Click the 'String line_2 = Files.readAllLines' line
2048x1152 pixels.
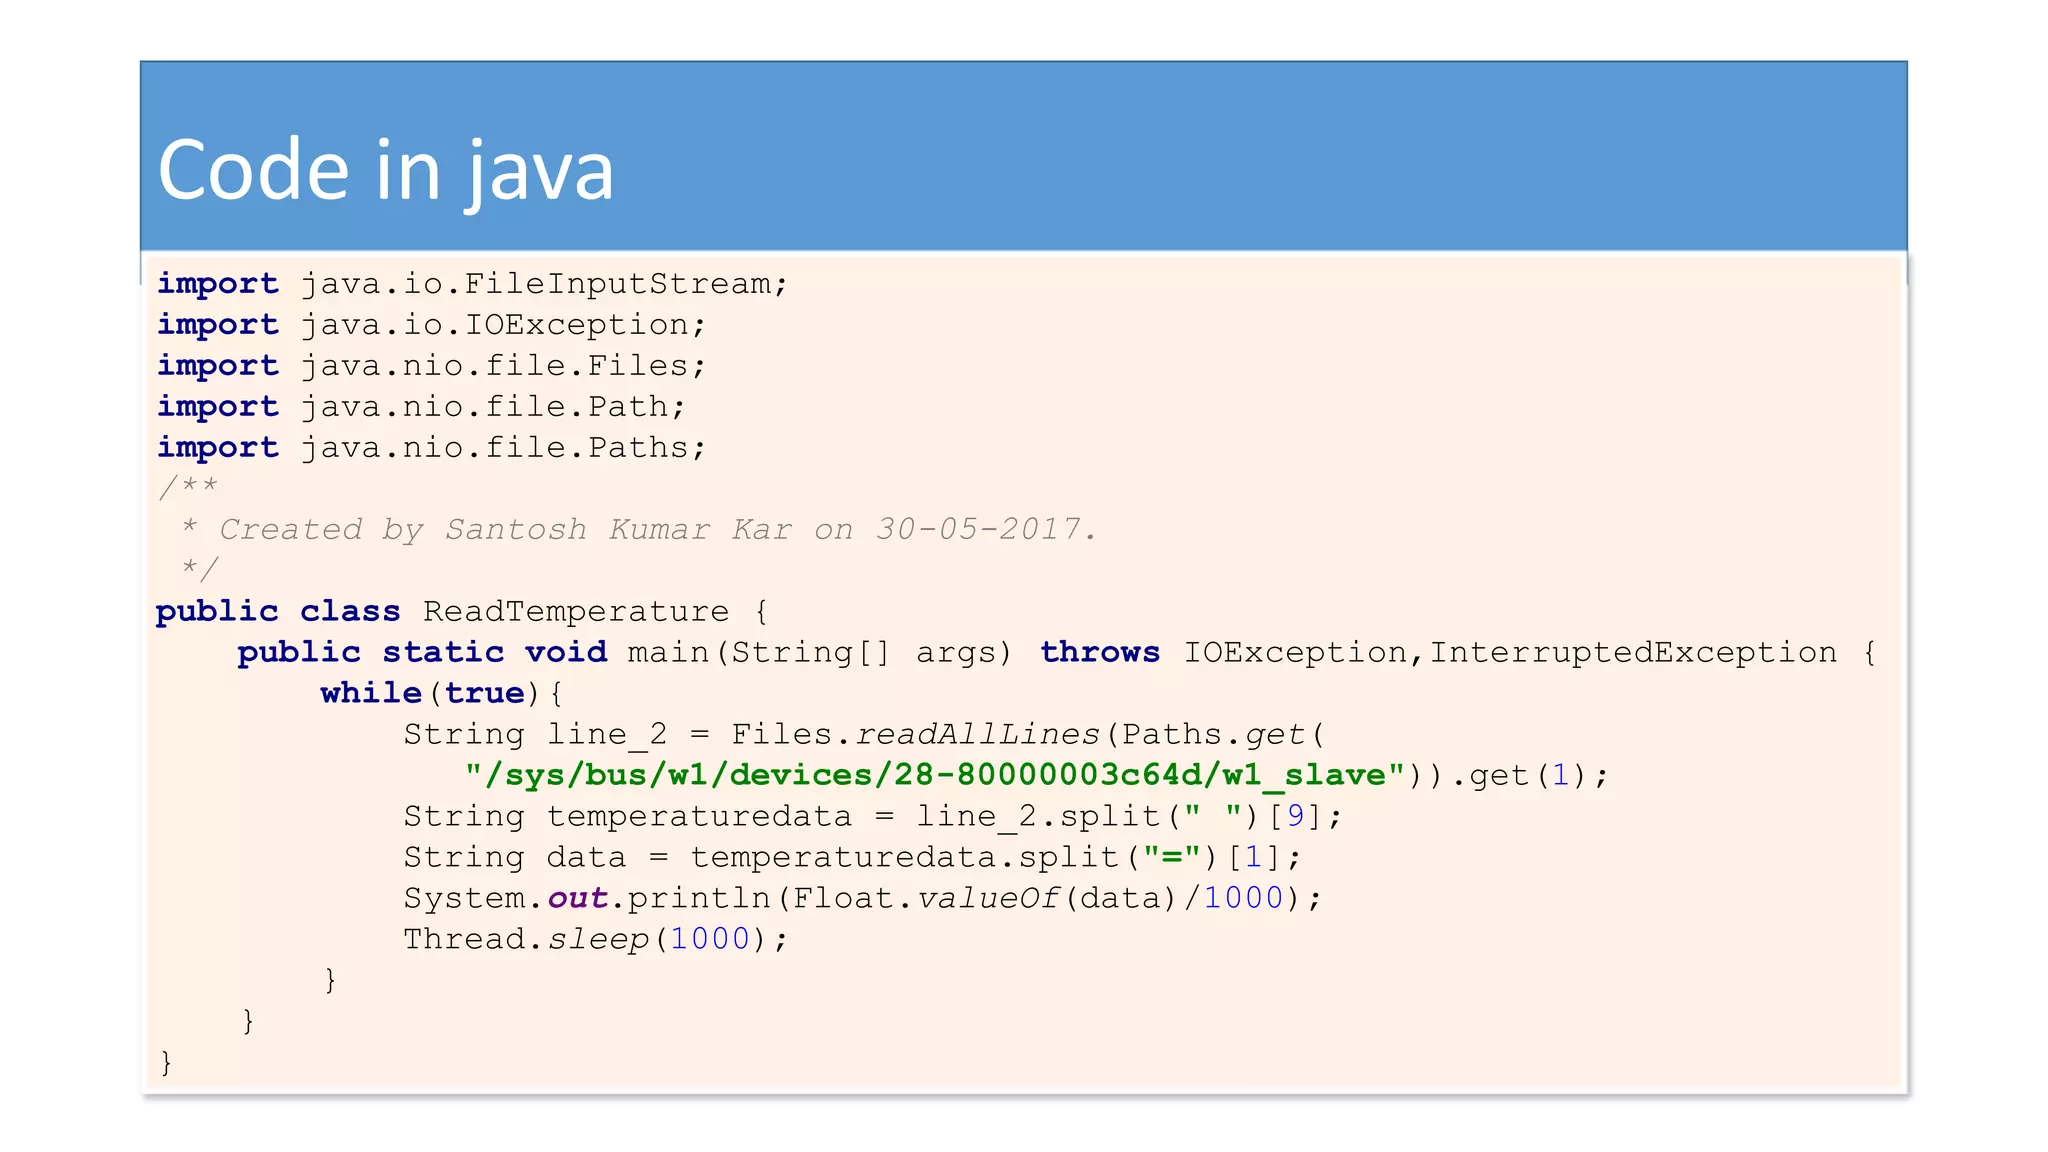(x=865, y=735)
